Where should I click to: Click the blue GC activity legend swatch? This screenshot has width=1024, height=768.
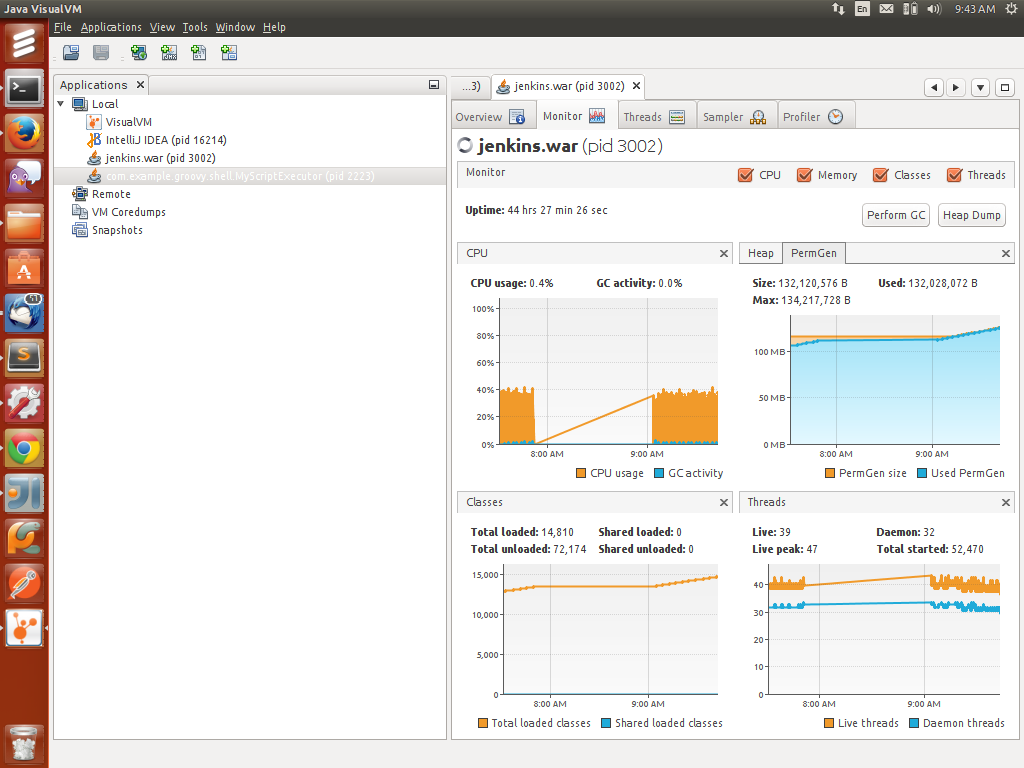(x=659, y=473)
